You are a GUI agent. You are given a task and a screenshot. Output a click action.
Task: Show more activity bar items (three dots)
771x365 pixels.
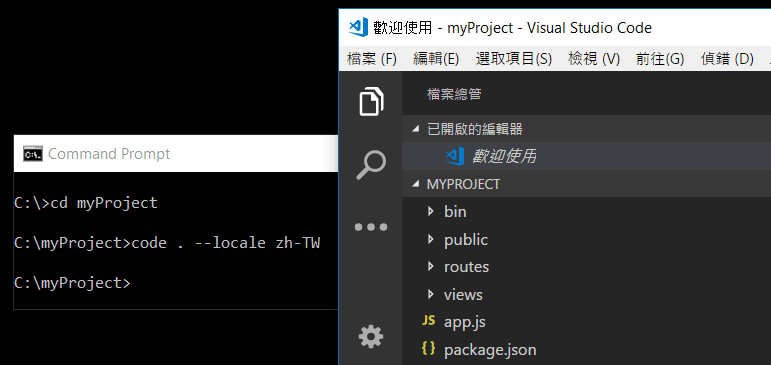point(371,227)
